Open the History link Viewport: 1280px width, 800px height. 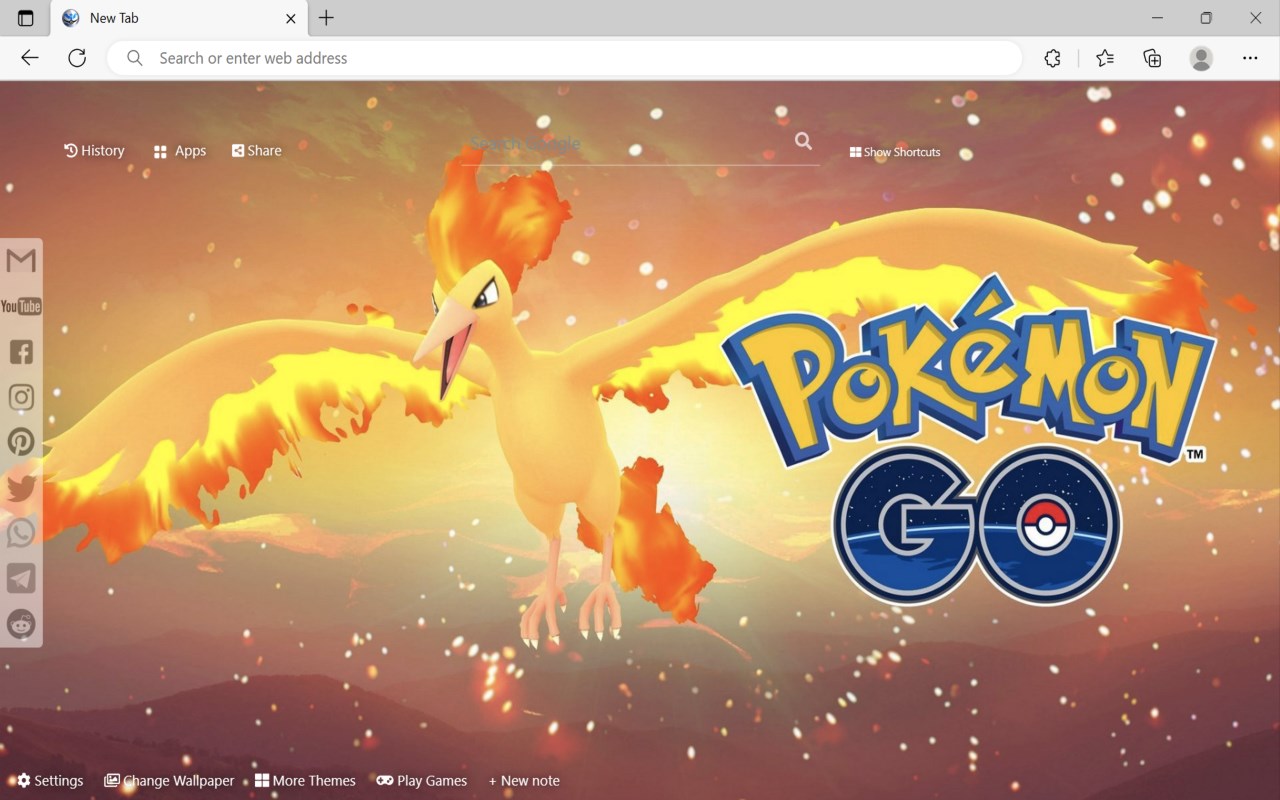pyautogui.click(x=94, y=151)
